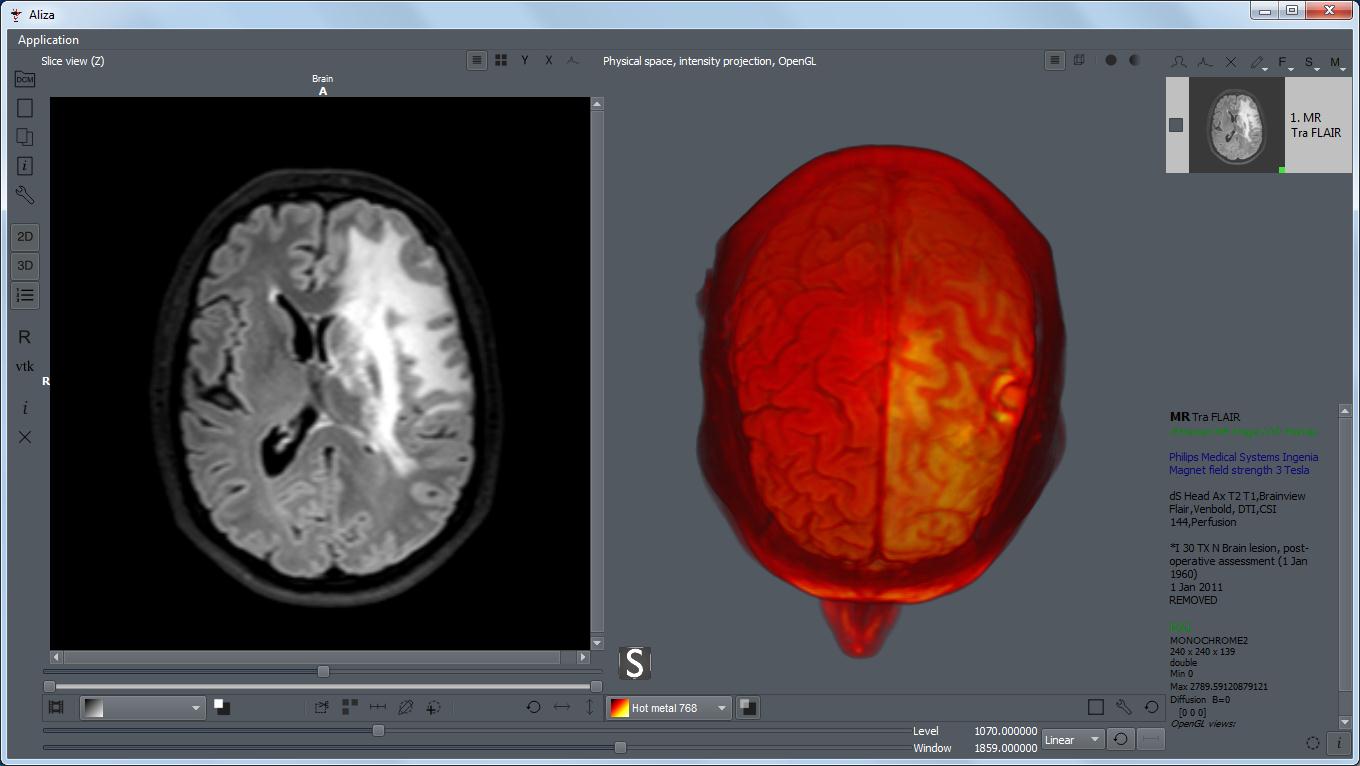Flip the image vertically with vertical arrows
The height and width of the screenshot is (766, 1360).
click(589, 707)
